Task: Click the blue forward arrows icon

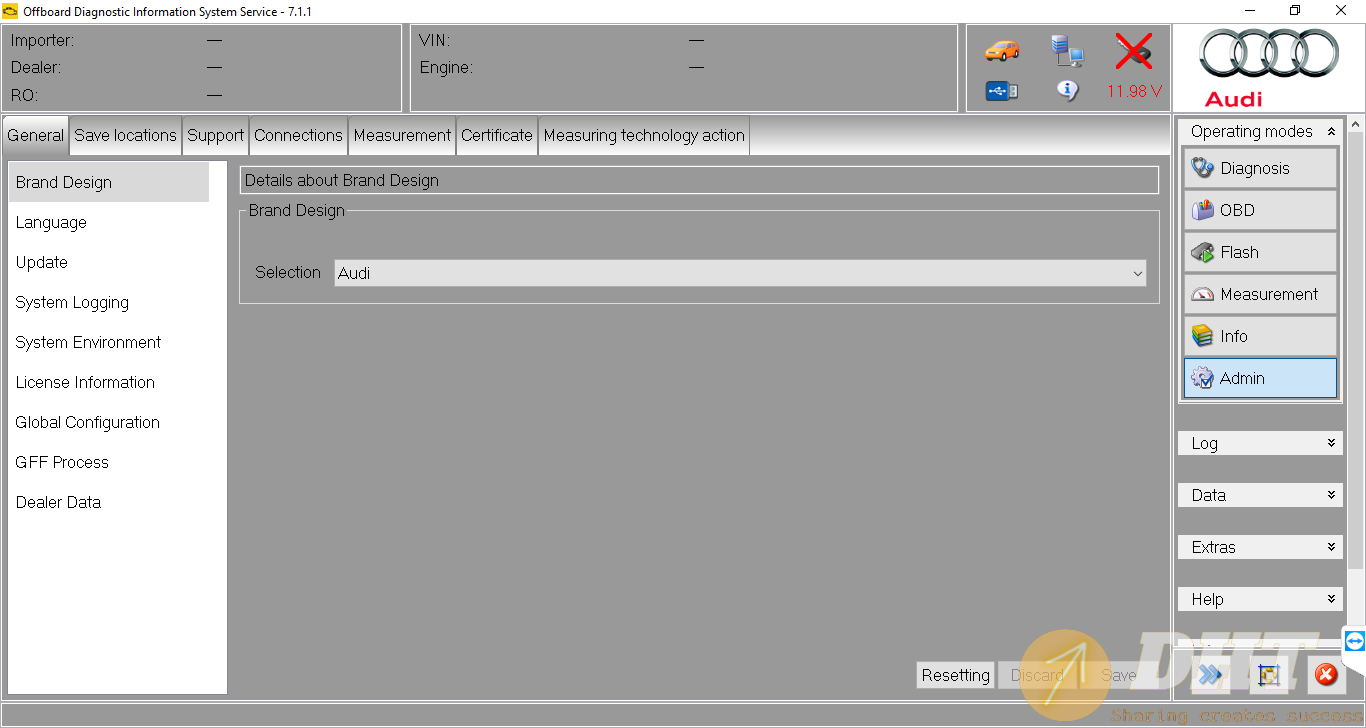Action: pyautogui.click(x=1210, y=675)
